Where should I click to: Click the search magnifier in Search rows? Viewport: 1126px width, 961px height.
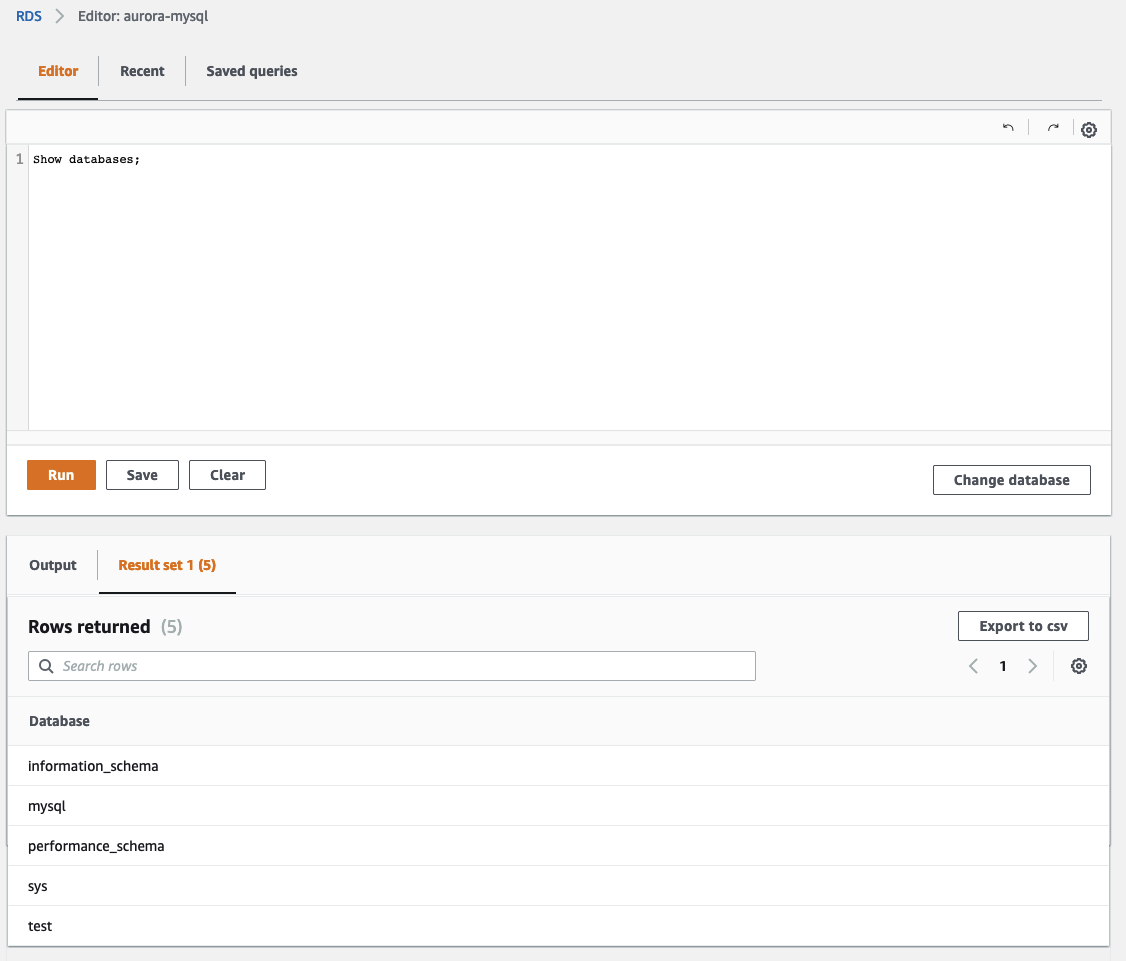click(x=45, y=665)
